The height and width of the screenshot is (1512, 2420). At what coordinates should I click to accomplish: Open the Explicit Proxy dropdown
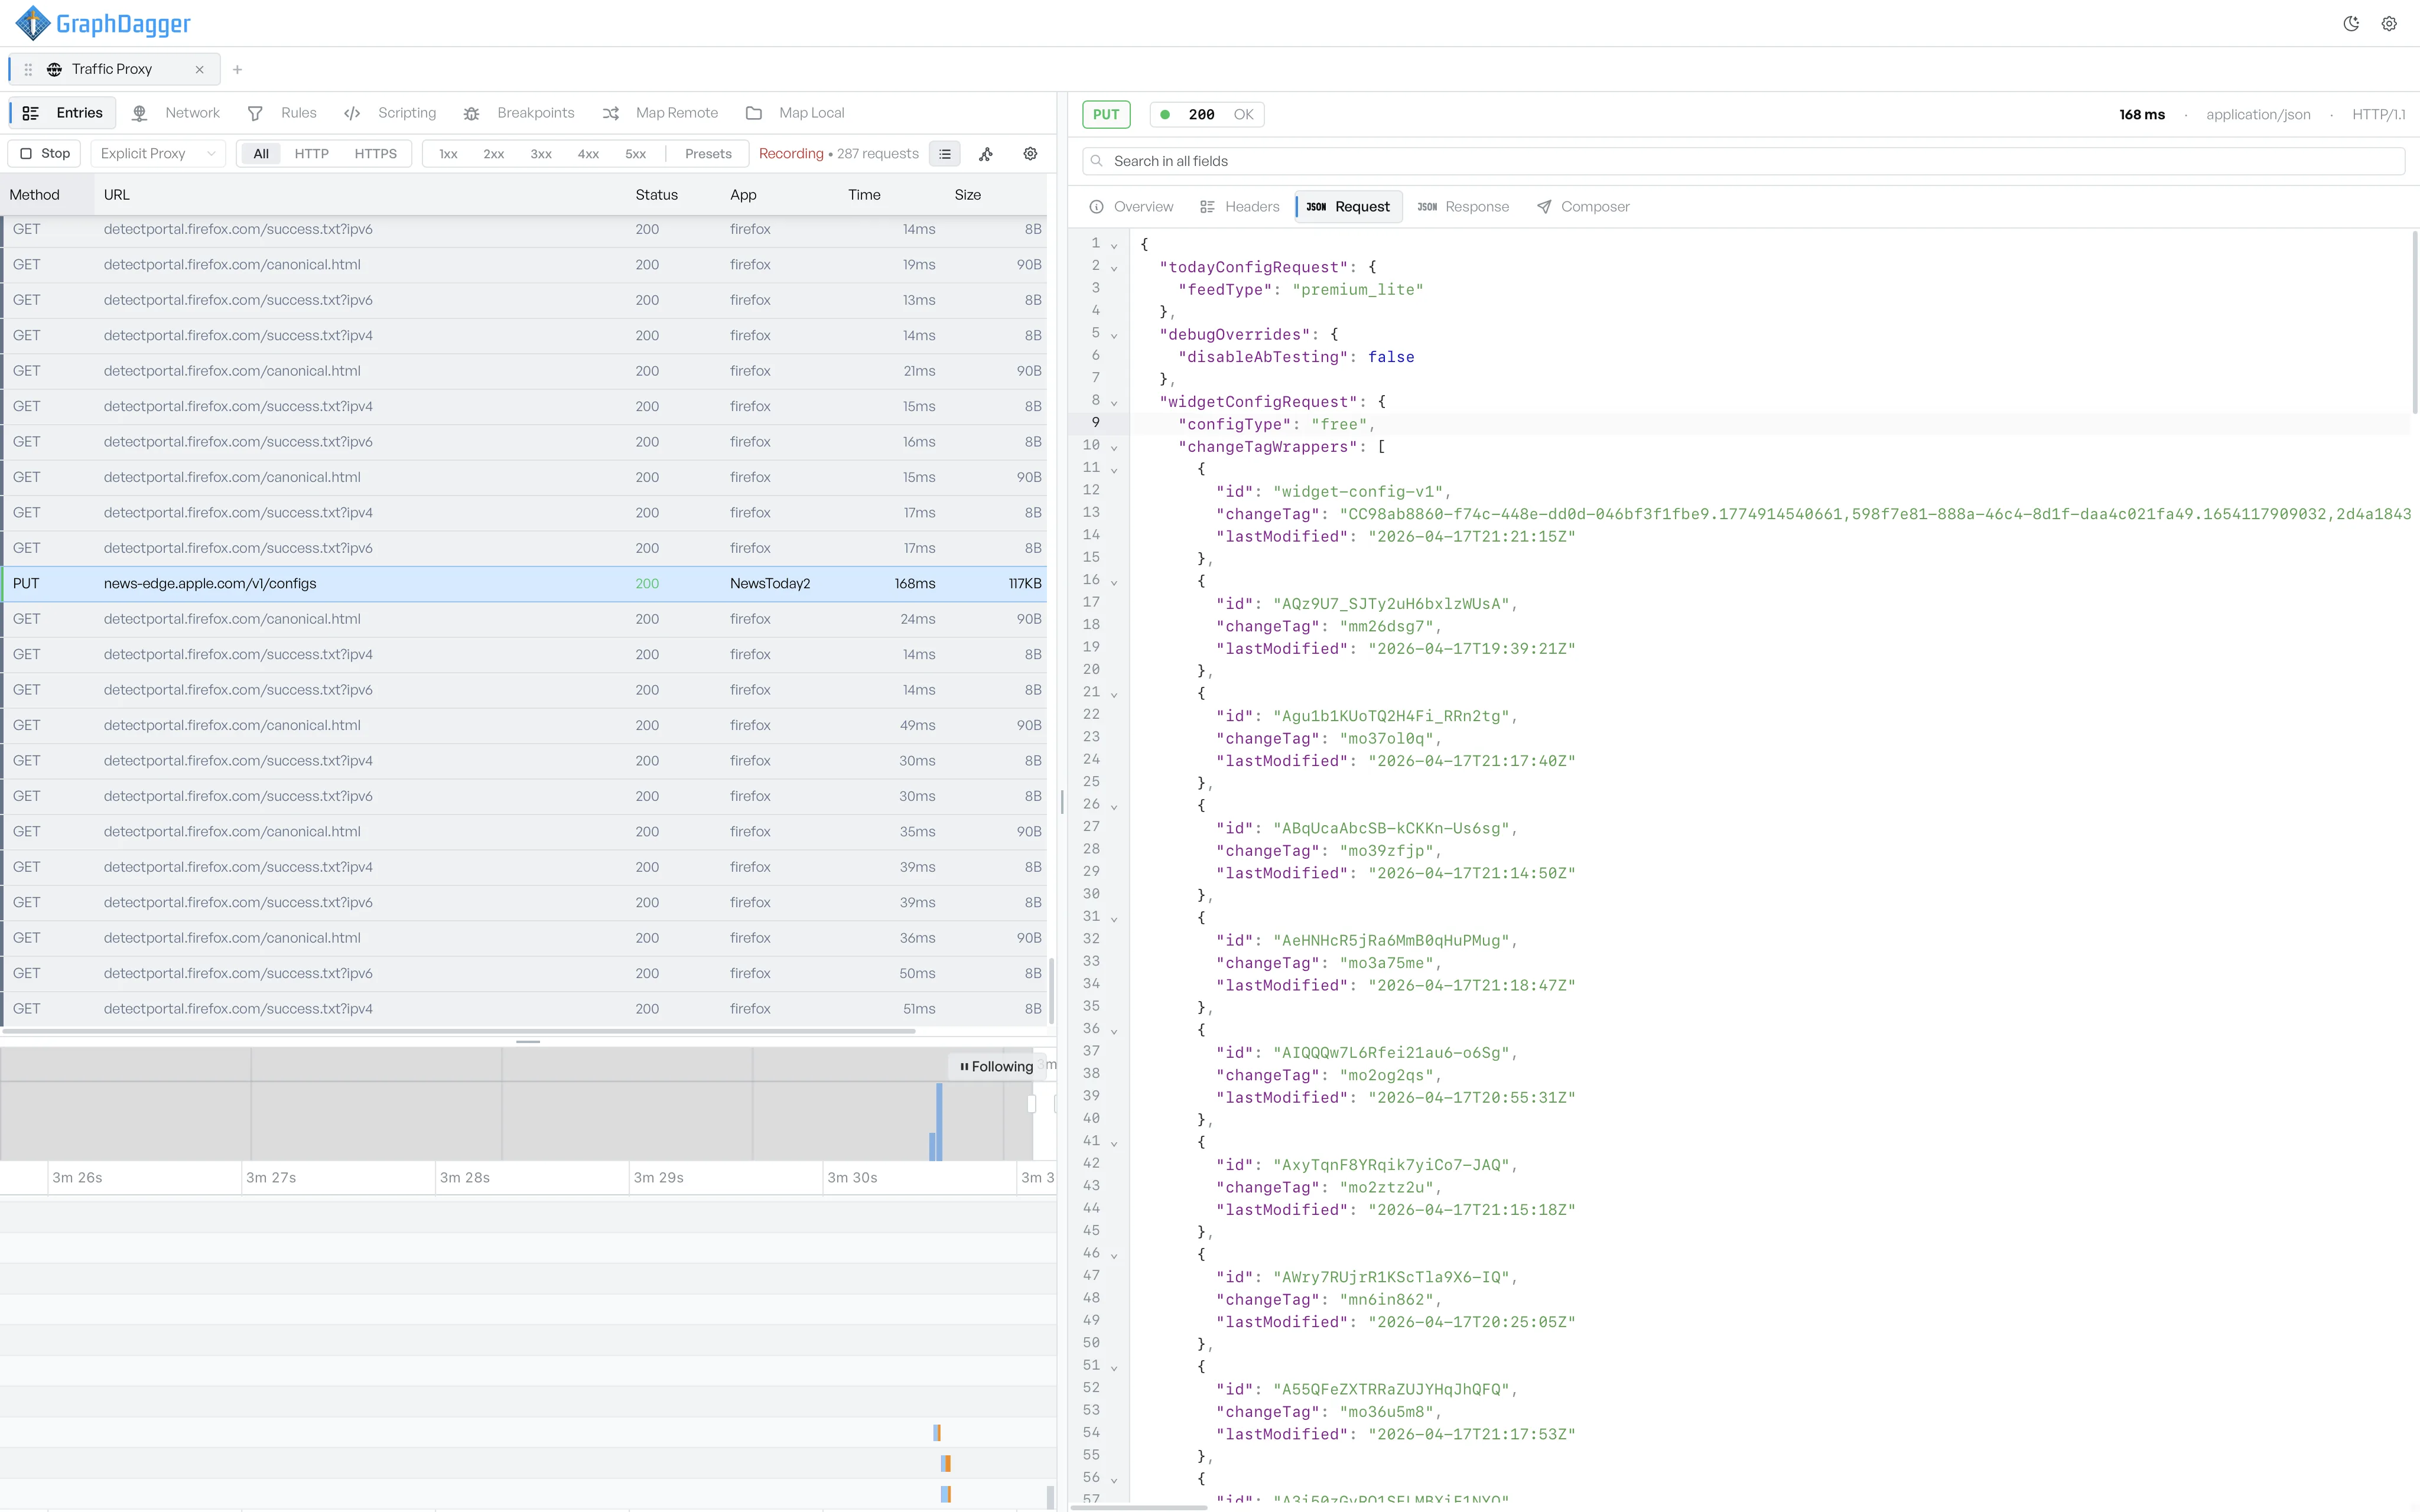pos(158,154)
